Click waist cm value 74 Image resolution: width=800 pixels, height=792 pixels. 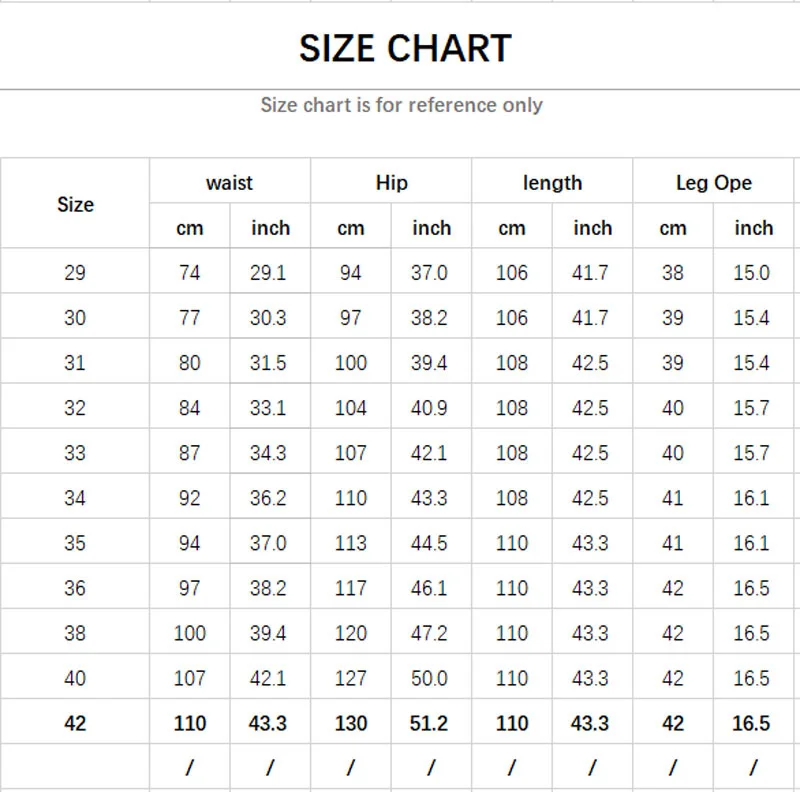click(189, 273)
